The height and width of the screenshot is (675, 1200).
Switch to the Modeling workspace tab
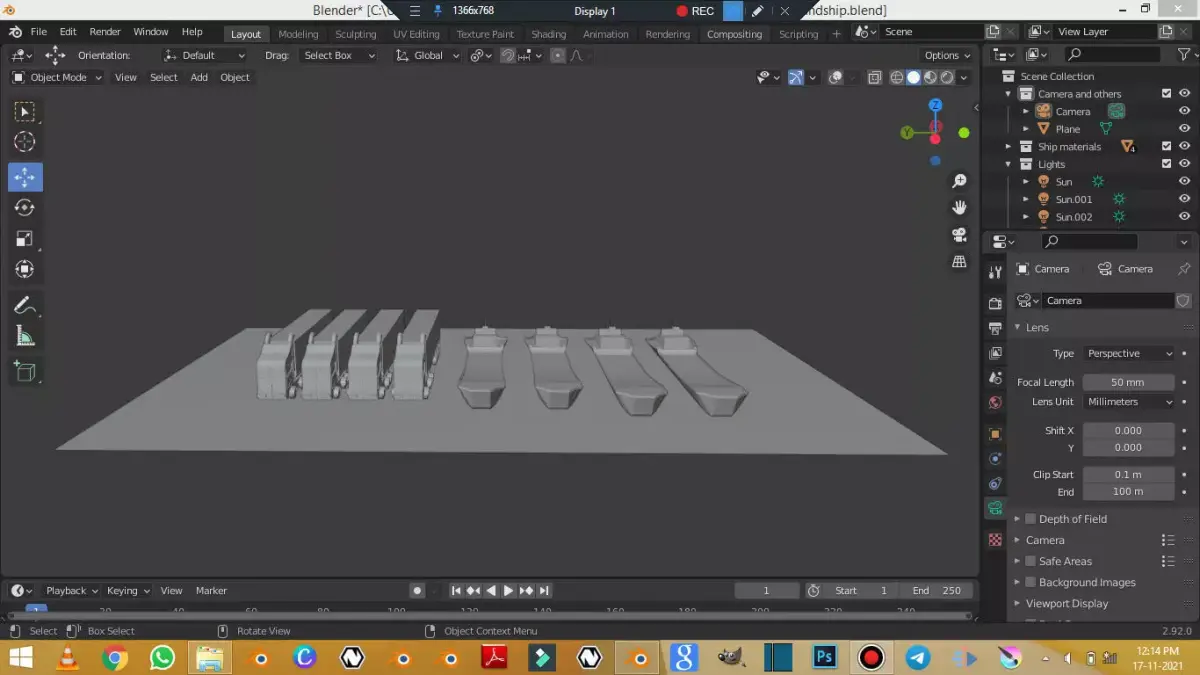(x=298, y=34)
